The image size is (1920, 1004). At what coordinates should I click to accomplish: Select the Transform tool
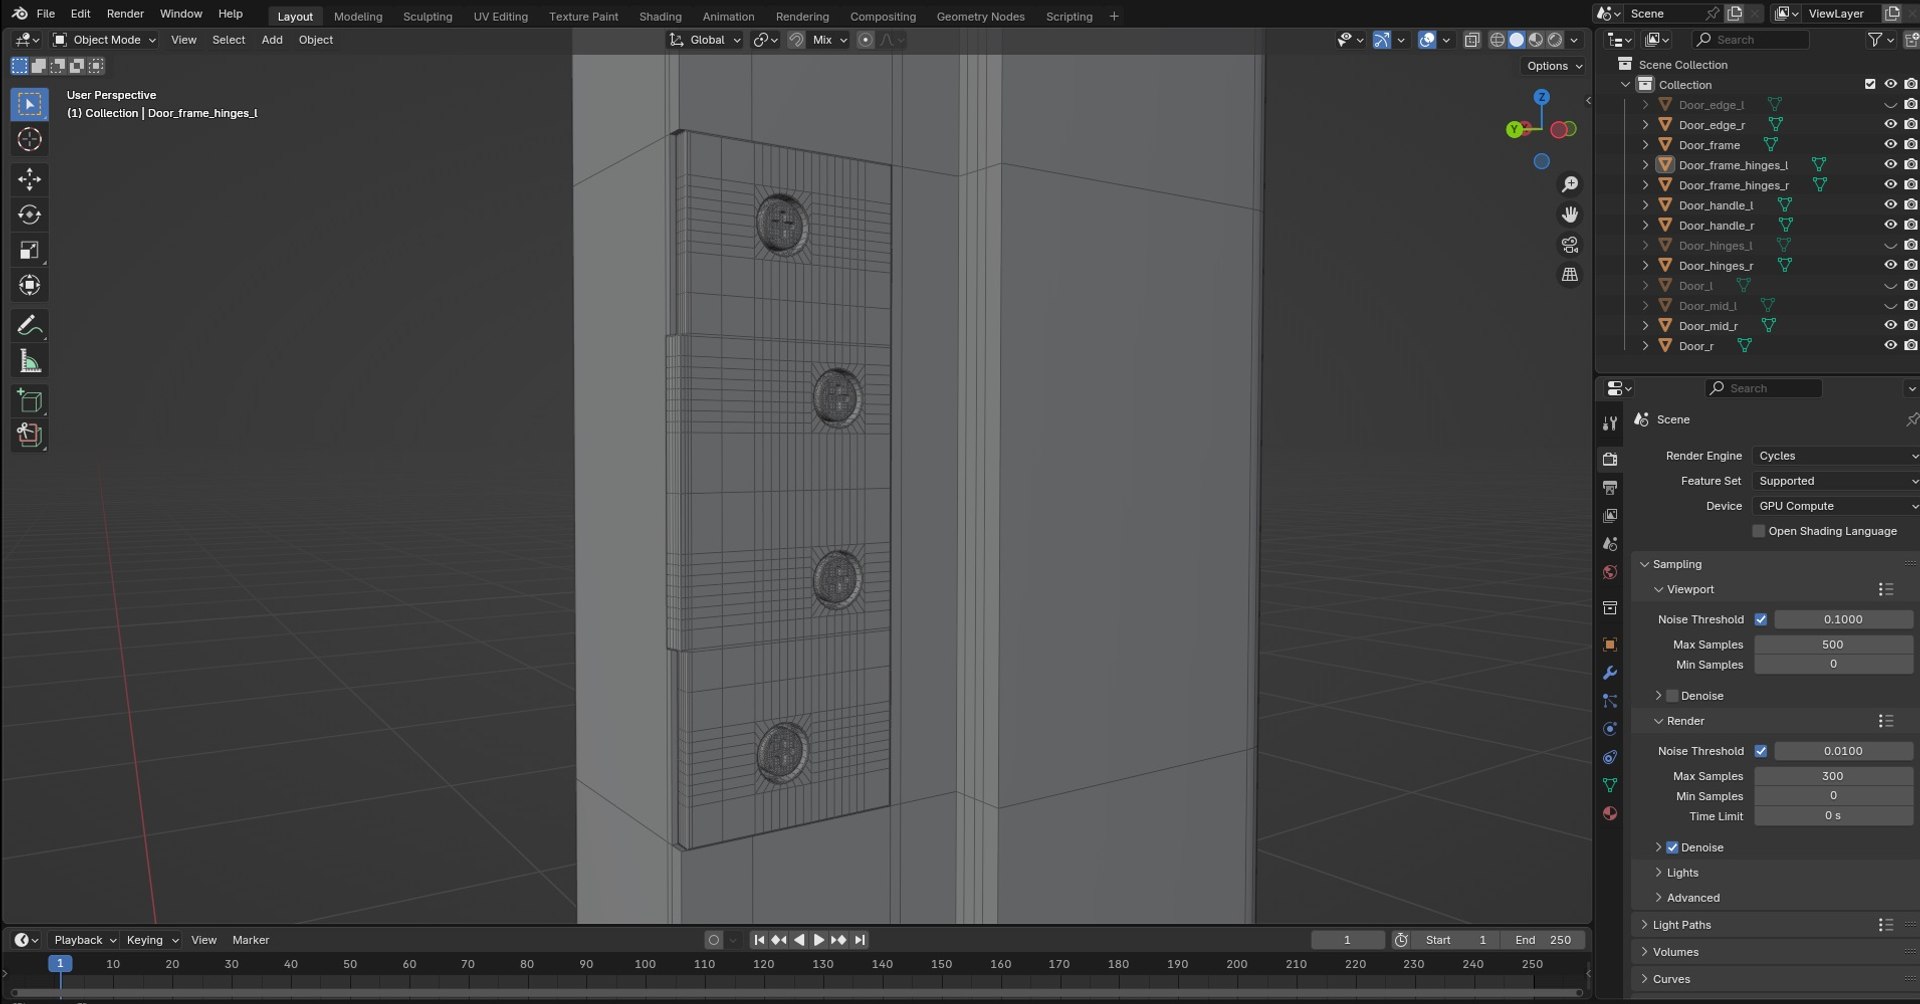29,285
